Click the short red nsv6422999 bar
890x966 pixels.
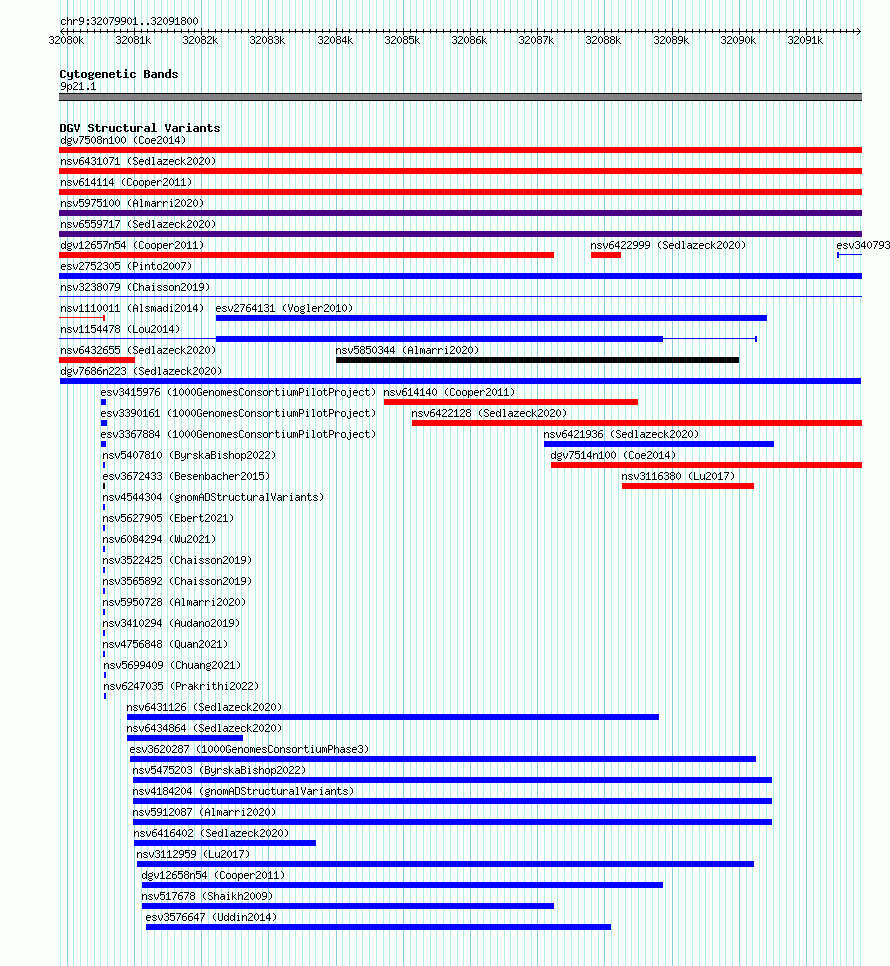[x=606, y=255]
